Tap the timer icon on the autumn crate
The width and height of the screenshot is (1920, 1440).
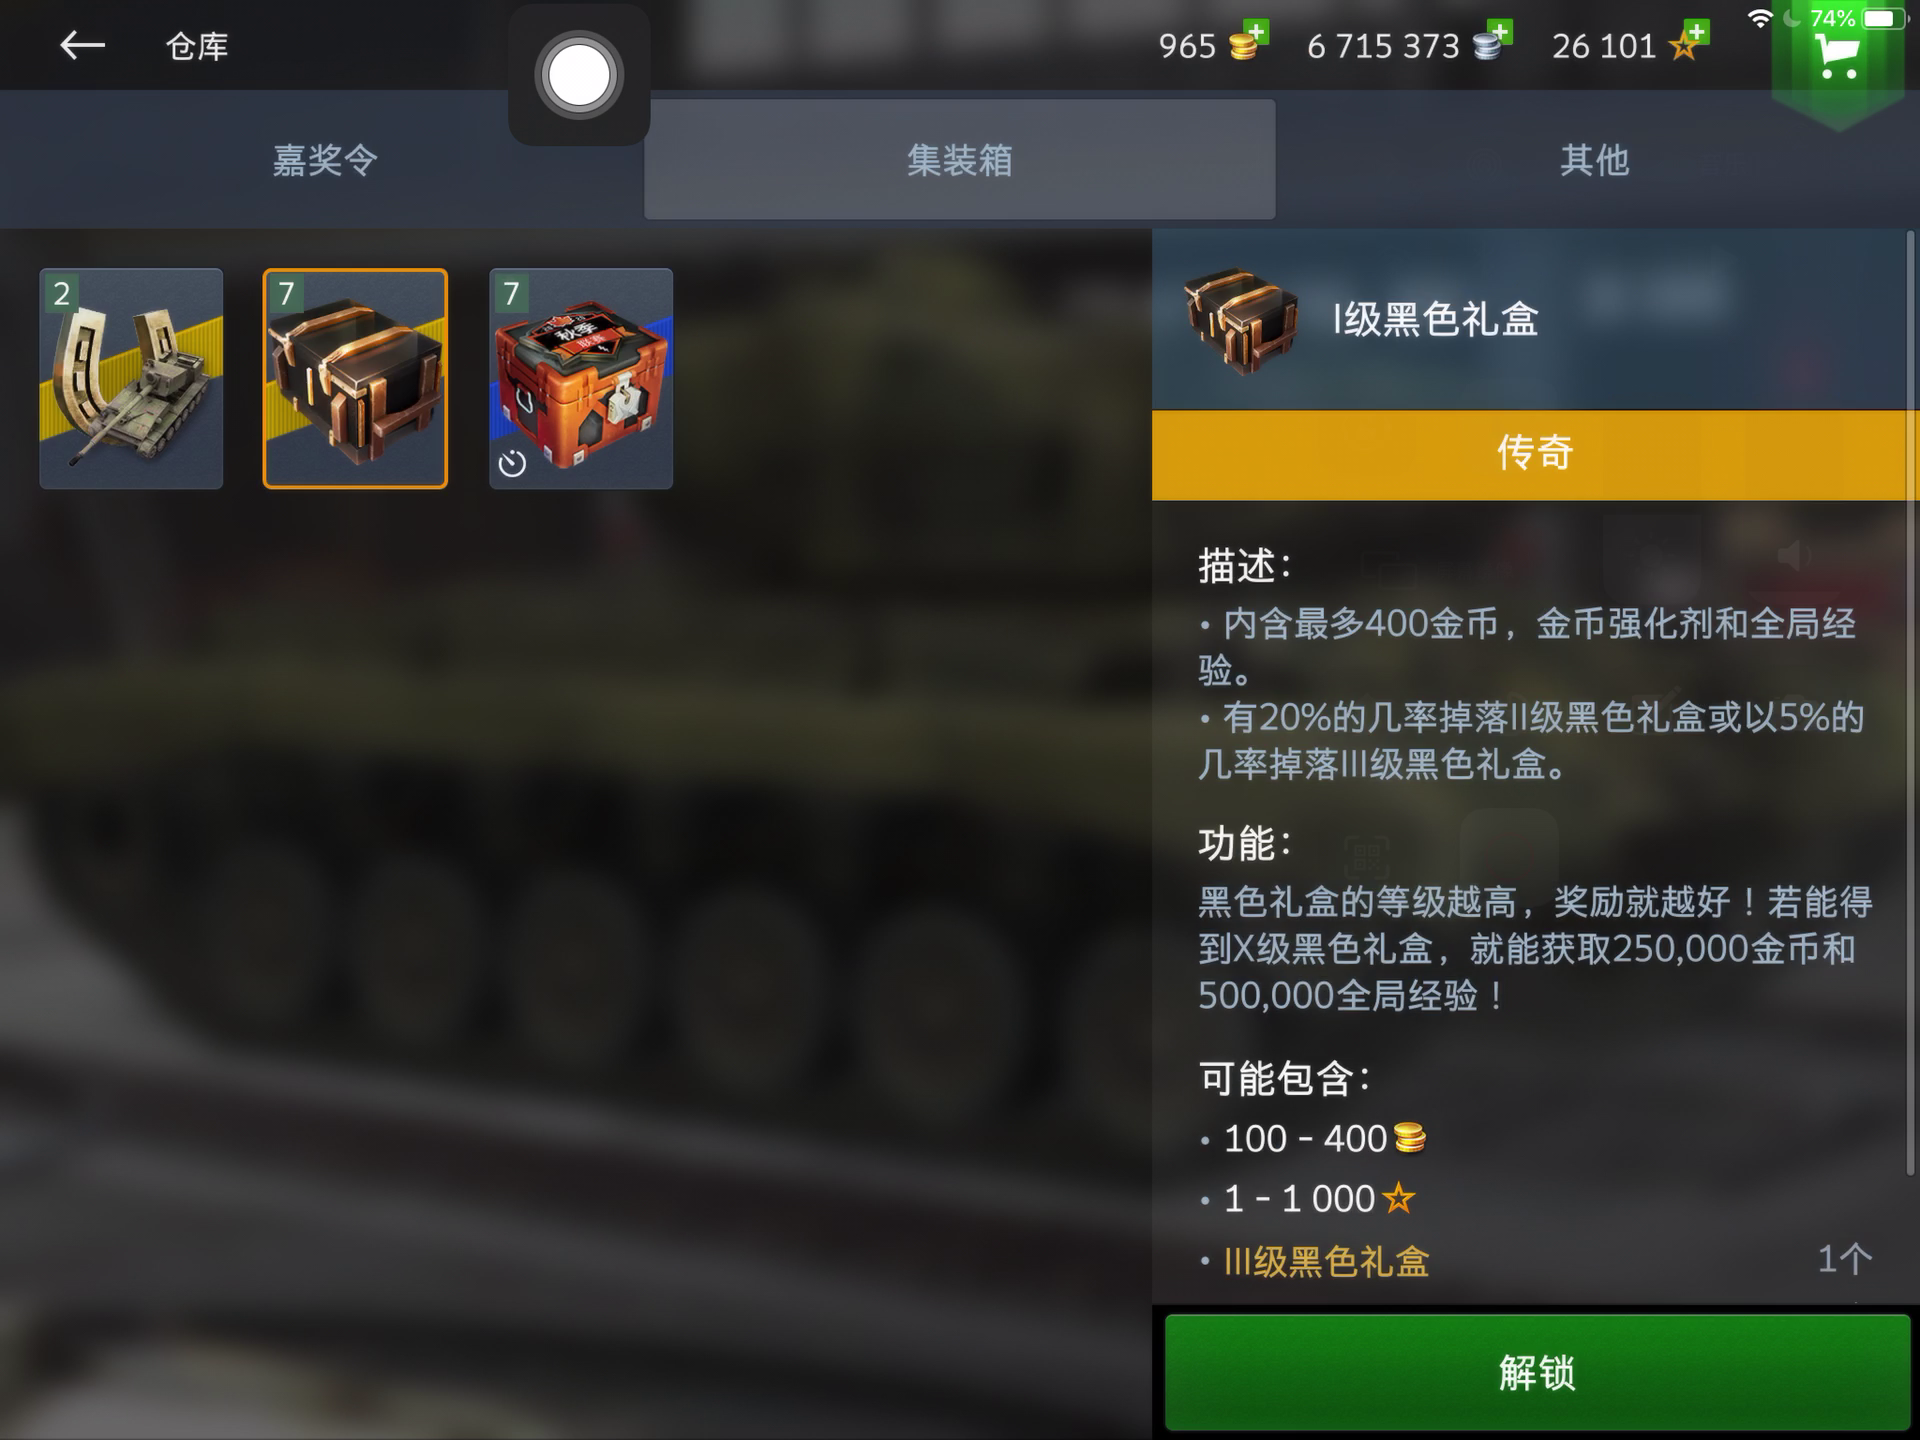pyautogui.click(x=512, y=463)
